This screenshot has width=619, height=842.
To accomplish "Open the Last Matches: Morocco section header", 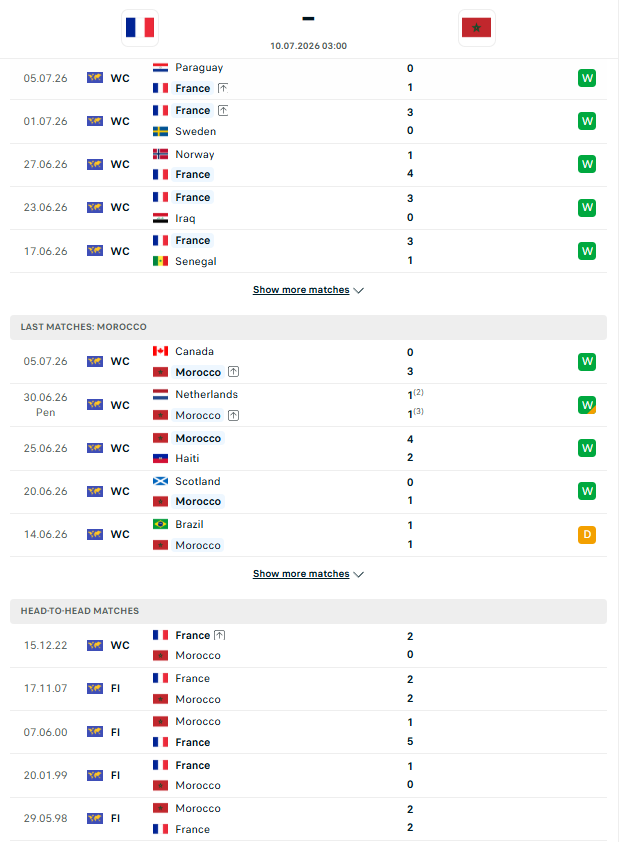I will click(308, 327).
